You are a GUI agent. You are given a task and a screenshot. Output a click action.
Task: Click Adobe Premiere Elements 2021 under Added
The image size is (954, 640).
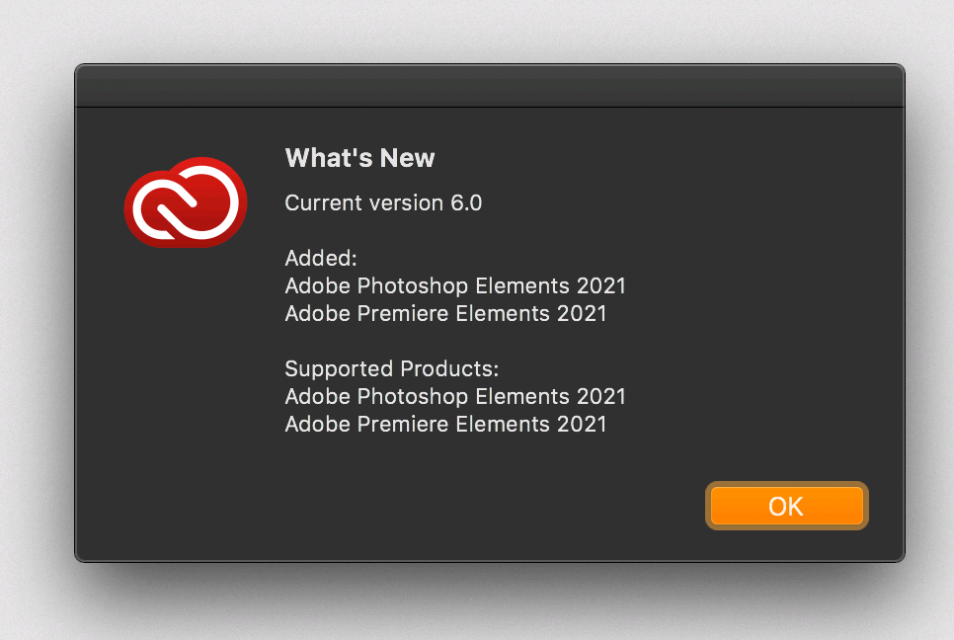446,314
